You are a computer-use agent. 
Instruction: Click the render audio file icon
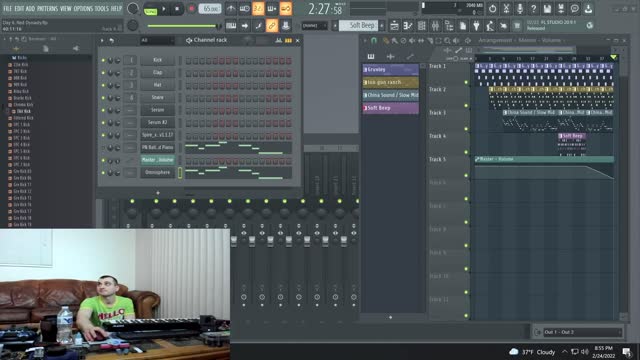561,9
